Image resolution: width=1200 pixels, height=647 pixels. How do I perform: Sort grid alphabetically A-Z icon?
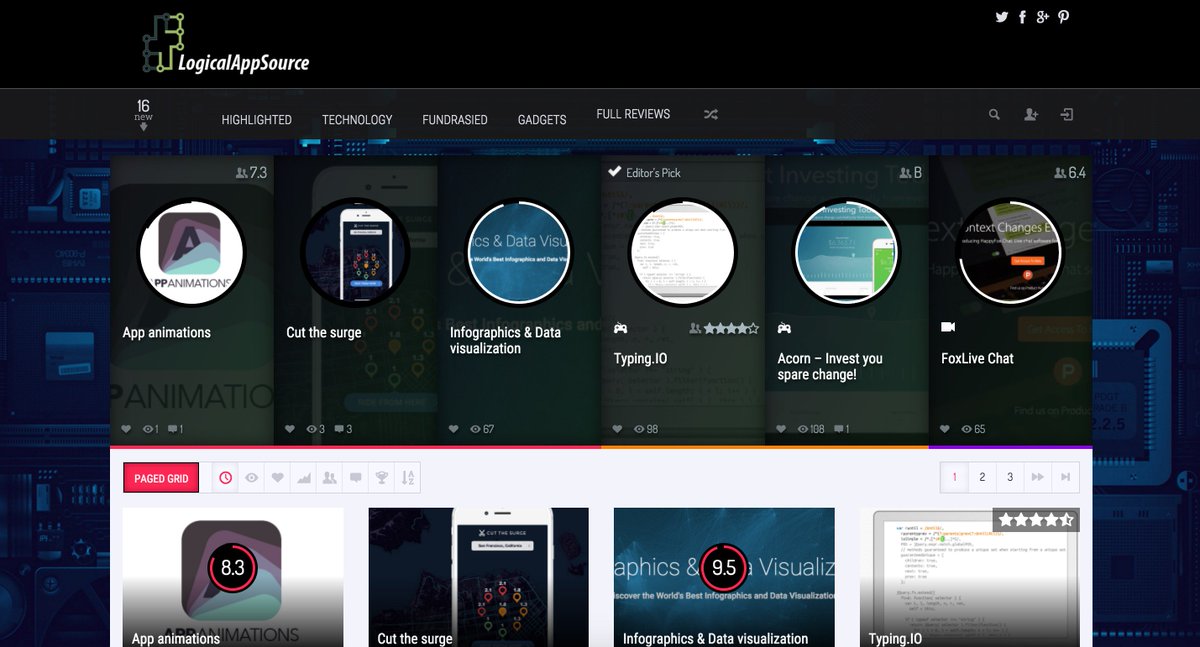coord(408,478)
